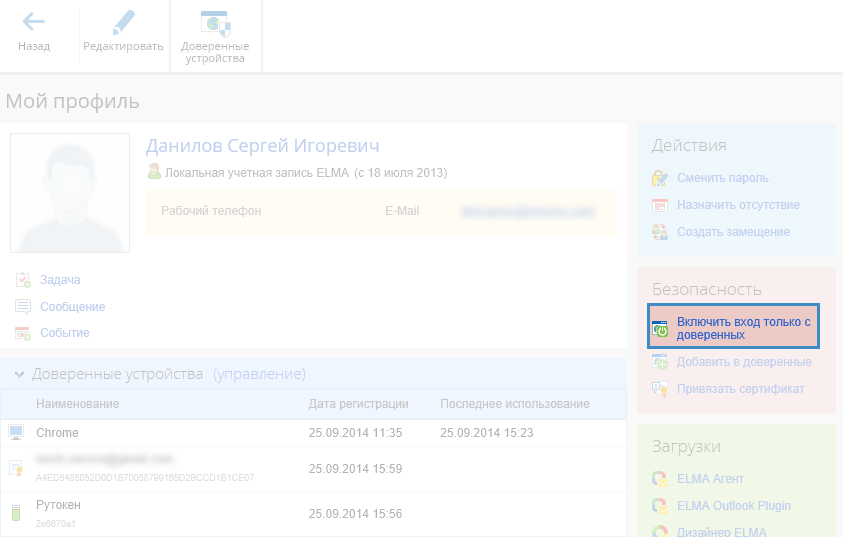Click Добавить в доверенные link
Screen dimensions: 843x537
click(743, 362)
